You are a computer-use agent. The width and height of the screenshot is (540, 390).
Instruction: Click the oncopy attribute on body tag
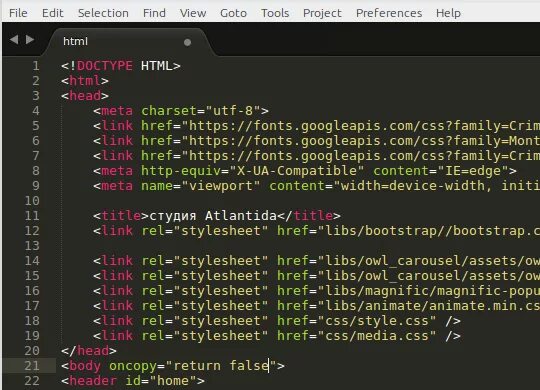tap(133, 366)
